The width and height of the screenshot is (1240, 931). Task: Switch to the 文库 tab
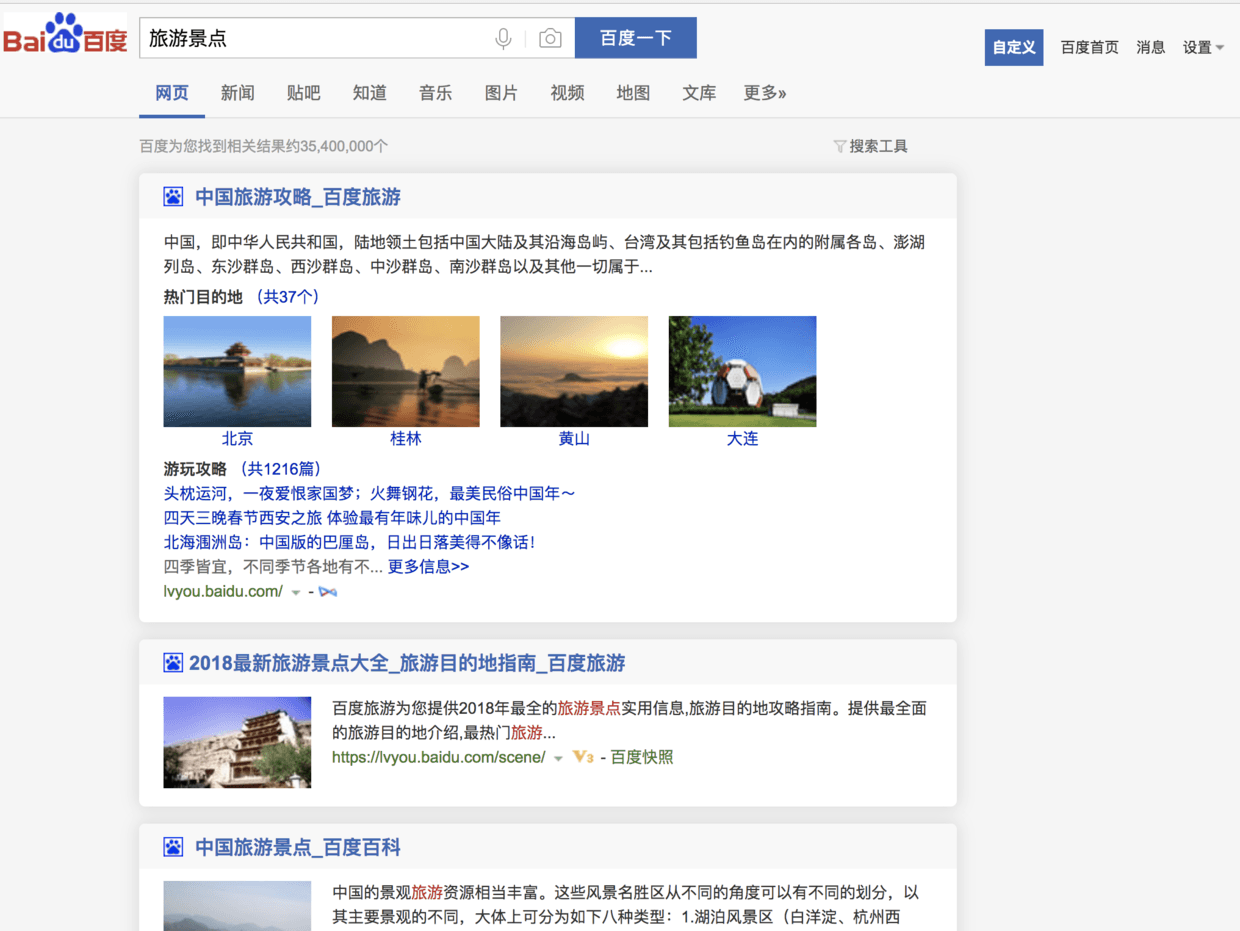[700, 93]
